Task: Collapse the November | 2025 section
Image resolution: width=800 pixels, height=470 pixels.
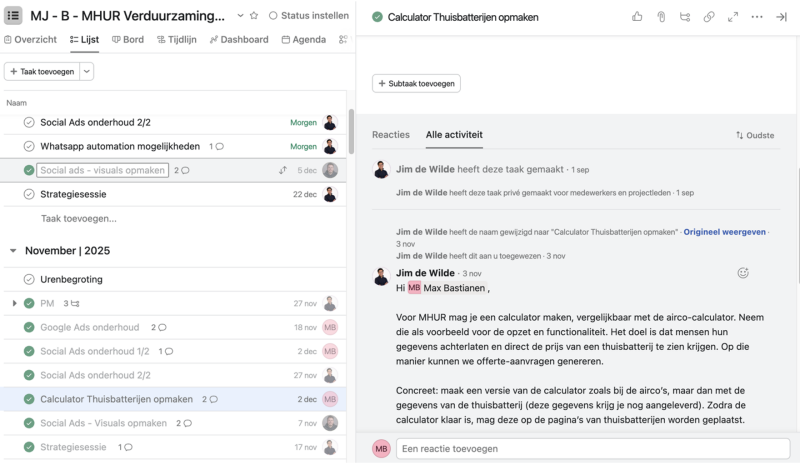Action: tap(13, 251)
